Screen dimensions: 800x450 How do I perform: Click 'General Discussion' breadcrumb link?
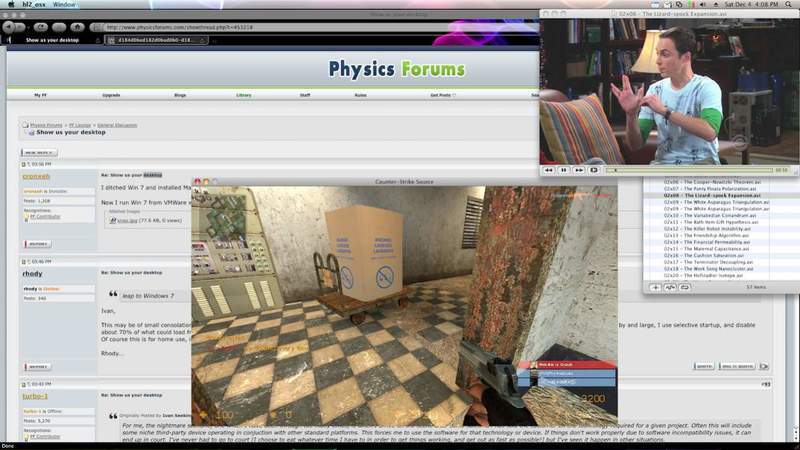[x=117, y=125]
